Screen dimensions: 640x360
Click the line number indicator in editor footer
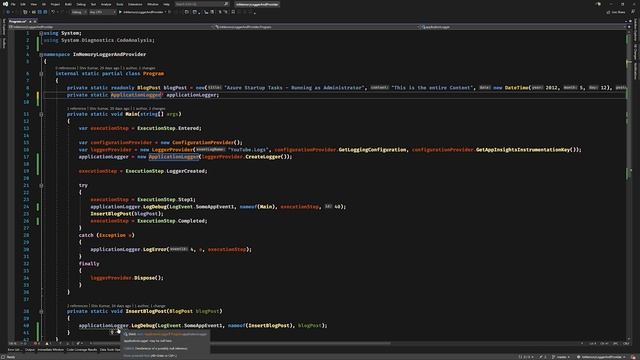coord(594,343)
